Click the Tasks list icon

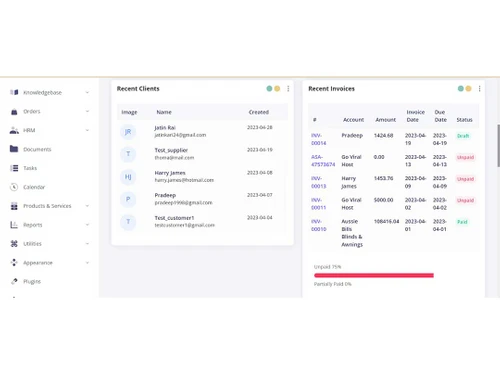(14, 168)
